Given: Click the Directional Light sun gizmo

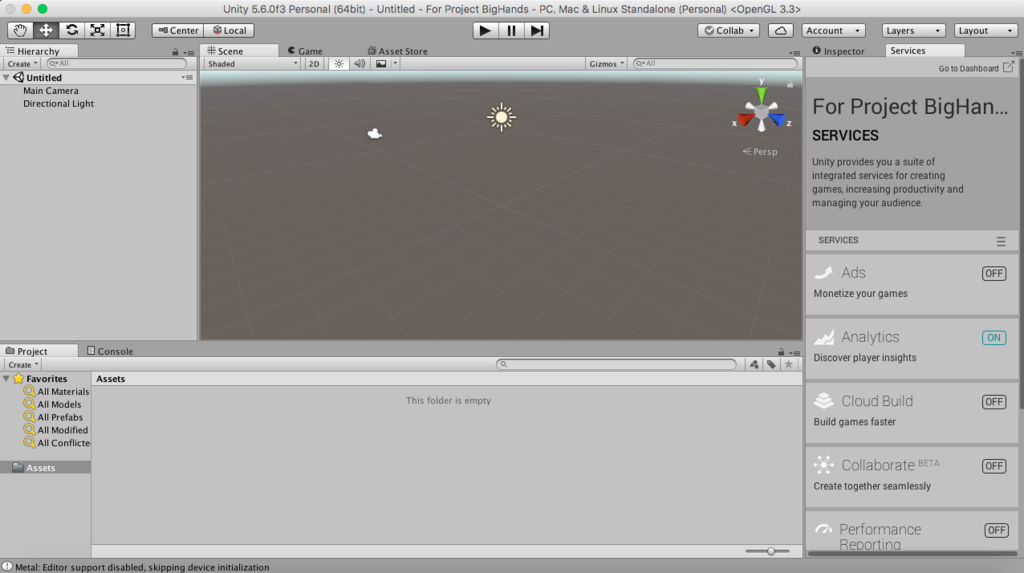Looking at the screenshot, I should point(502,117).
